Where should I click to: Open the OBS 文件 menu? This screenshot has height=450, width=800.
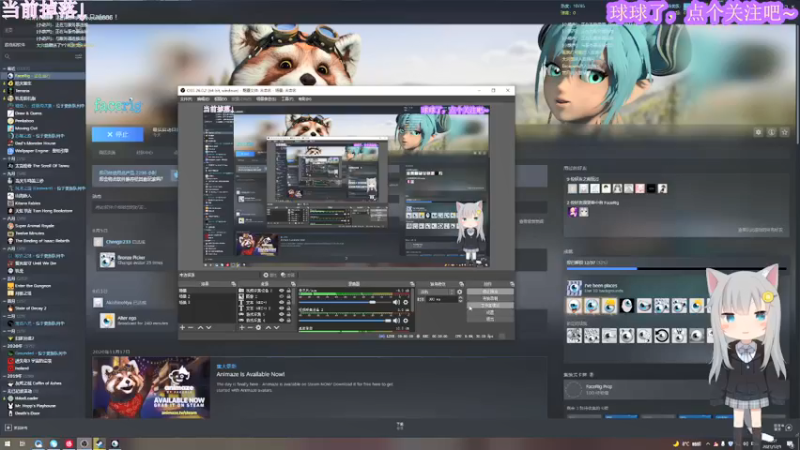[x=186, y=99]
